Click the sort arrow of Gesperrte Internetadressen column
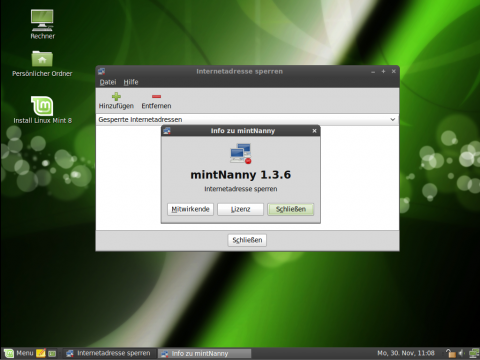This screenshot has height=360, width=480. click(393, 119)
